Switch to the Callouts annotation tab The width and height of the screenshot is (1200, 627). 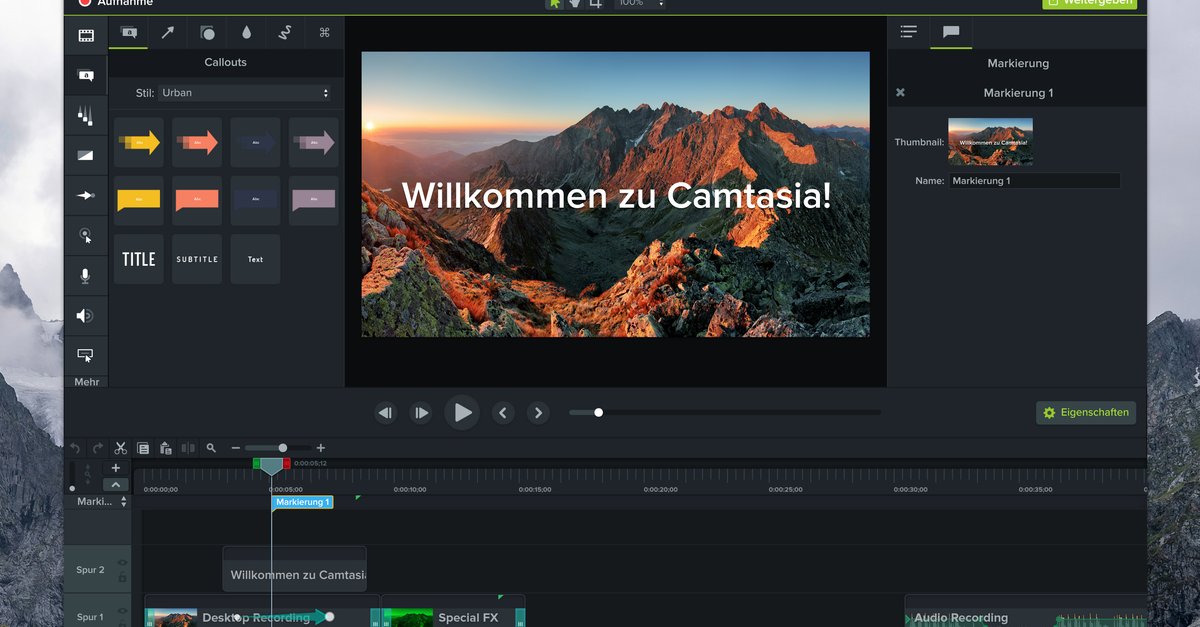(x=129, y=32)
